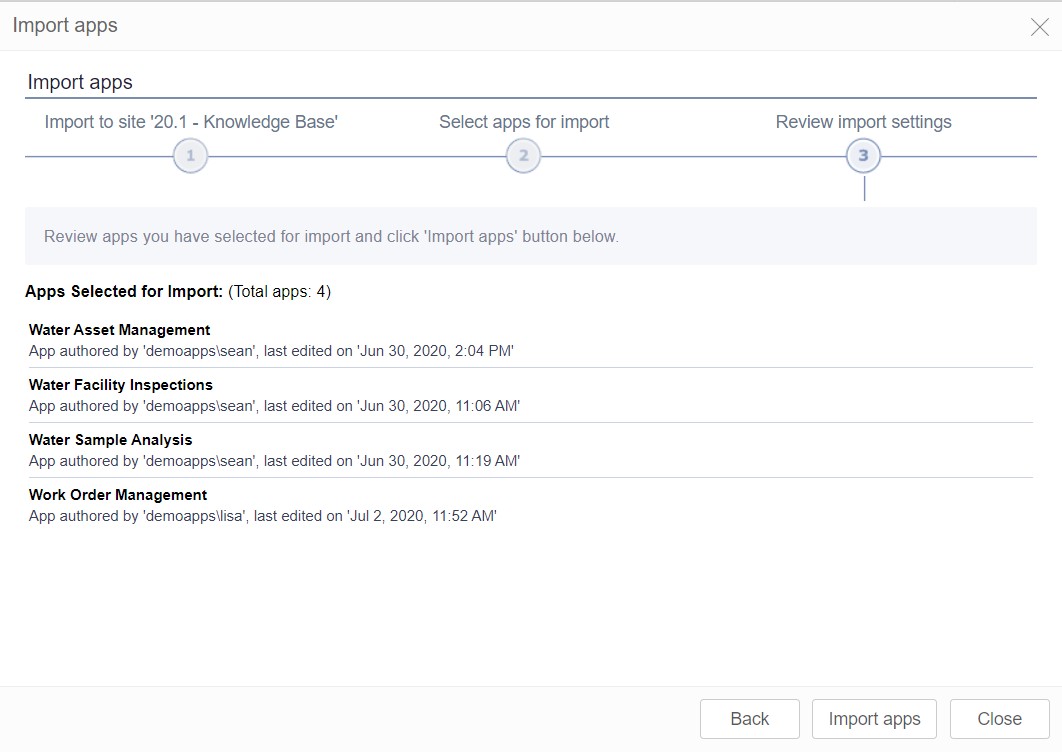Select the 'Water Facility Inspections' app entry

pyautogui.click(x=120, y=384)
